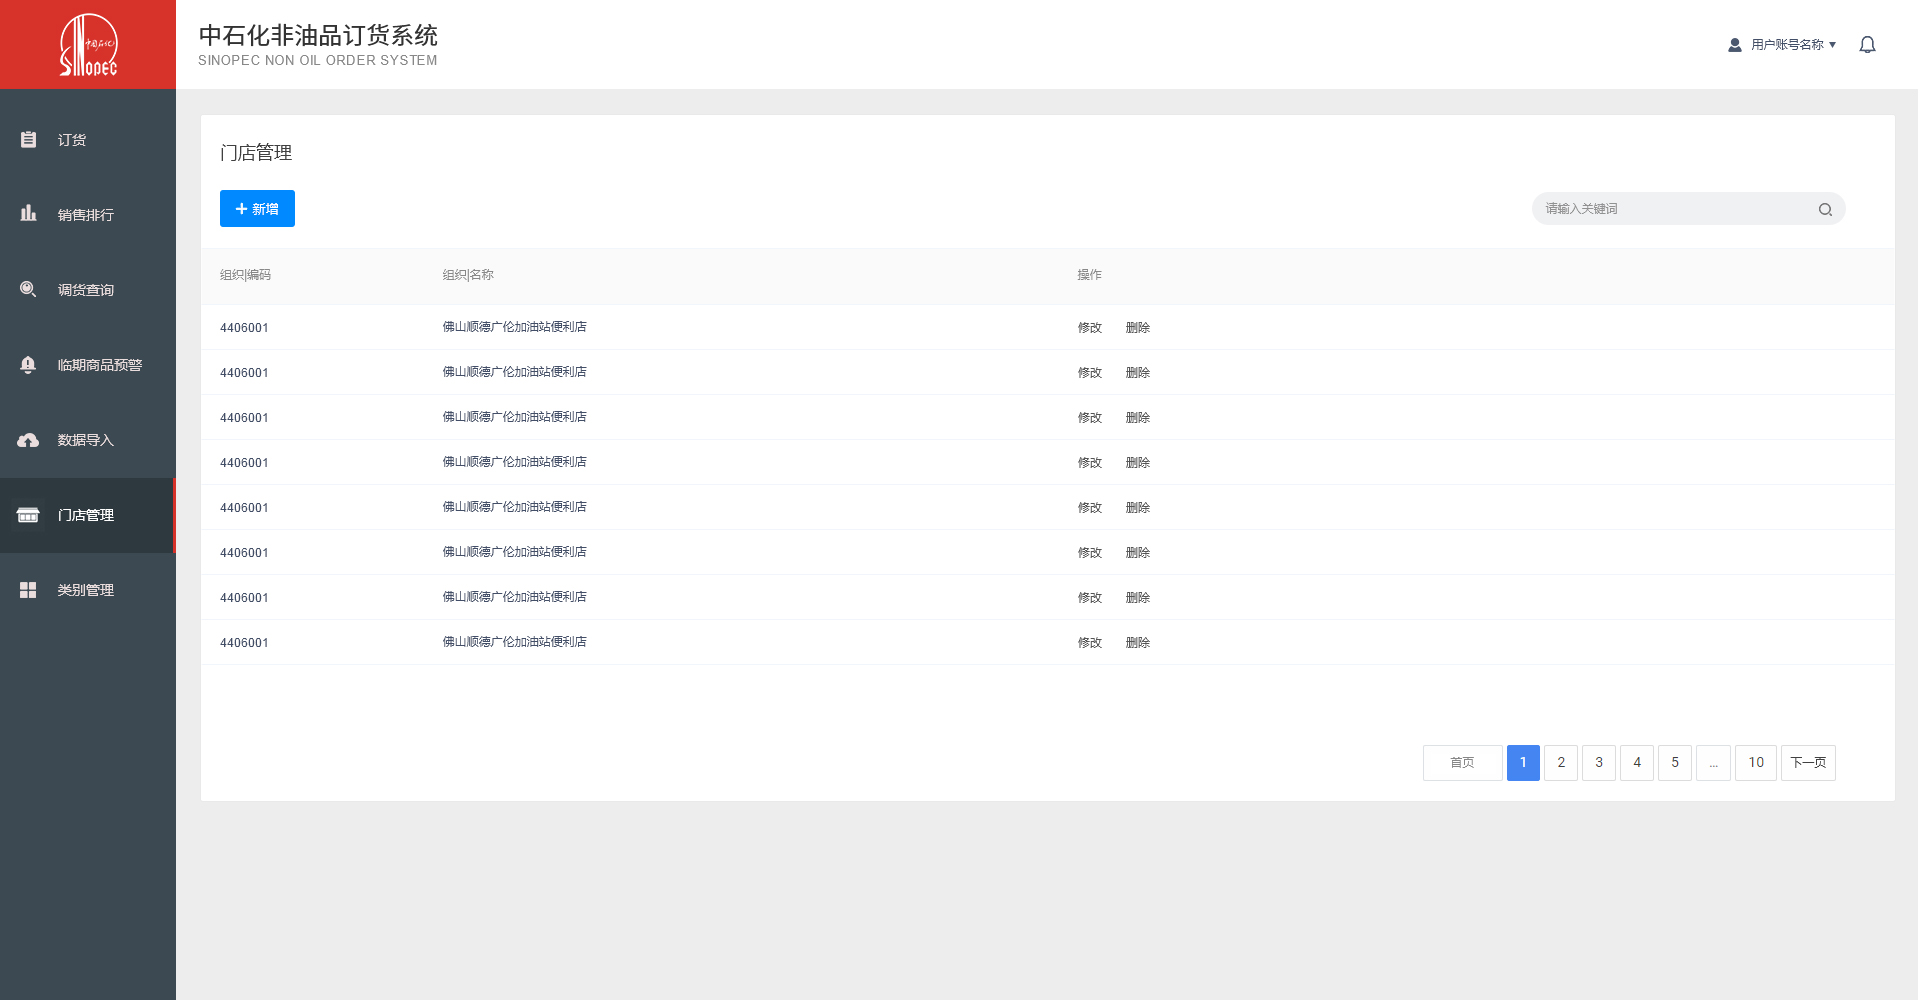The image size is (1920, 1000).
Task: Click the Sinopec logo in top-left corner
Action: [88, 45]
